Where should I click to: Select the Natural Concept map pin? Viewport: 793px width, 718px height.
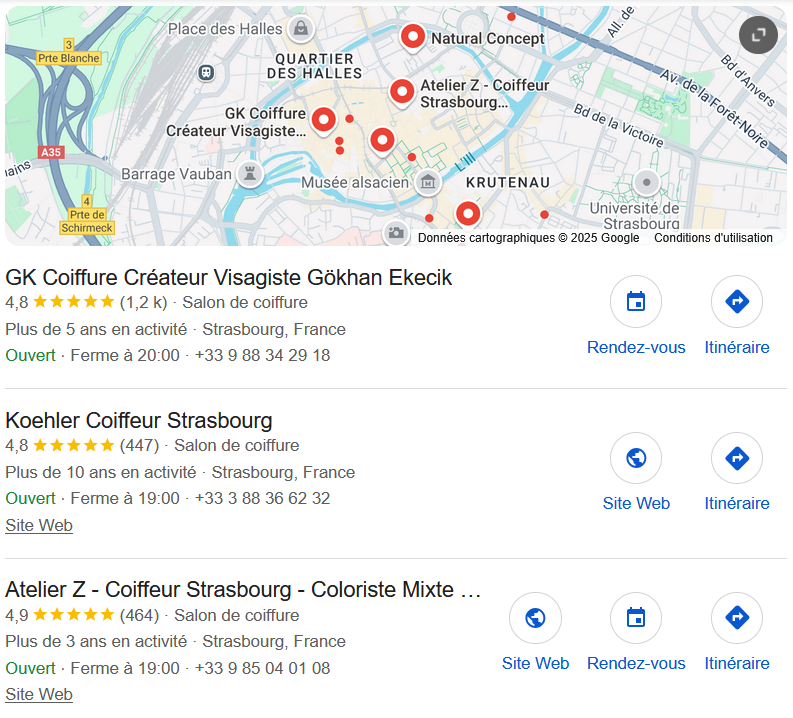(412, 37)
